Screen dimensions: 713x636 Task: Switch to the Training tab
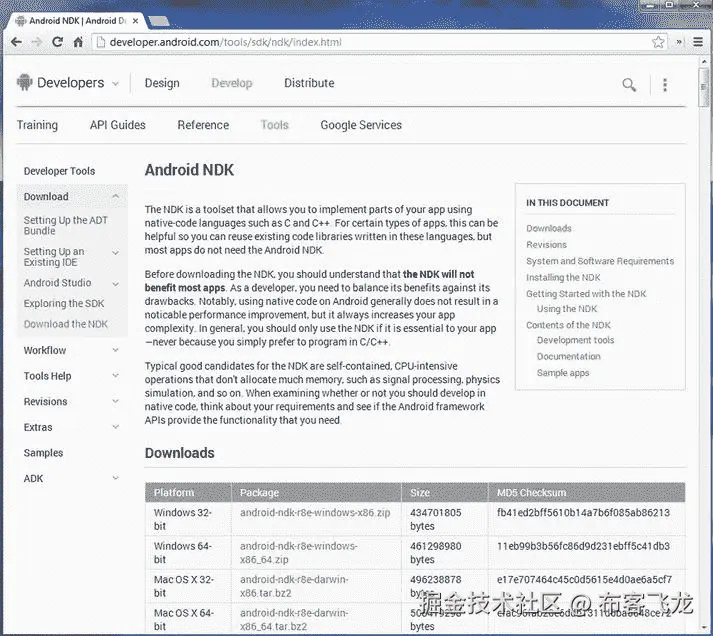(x=37, y=125)
